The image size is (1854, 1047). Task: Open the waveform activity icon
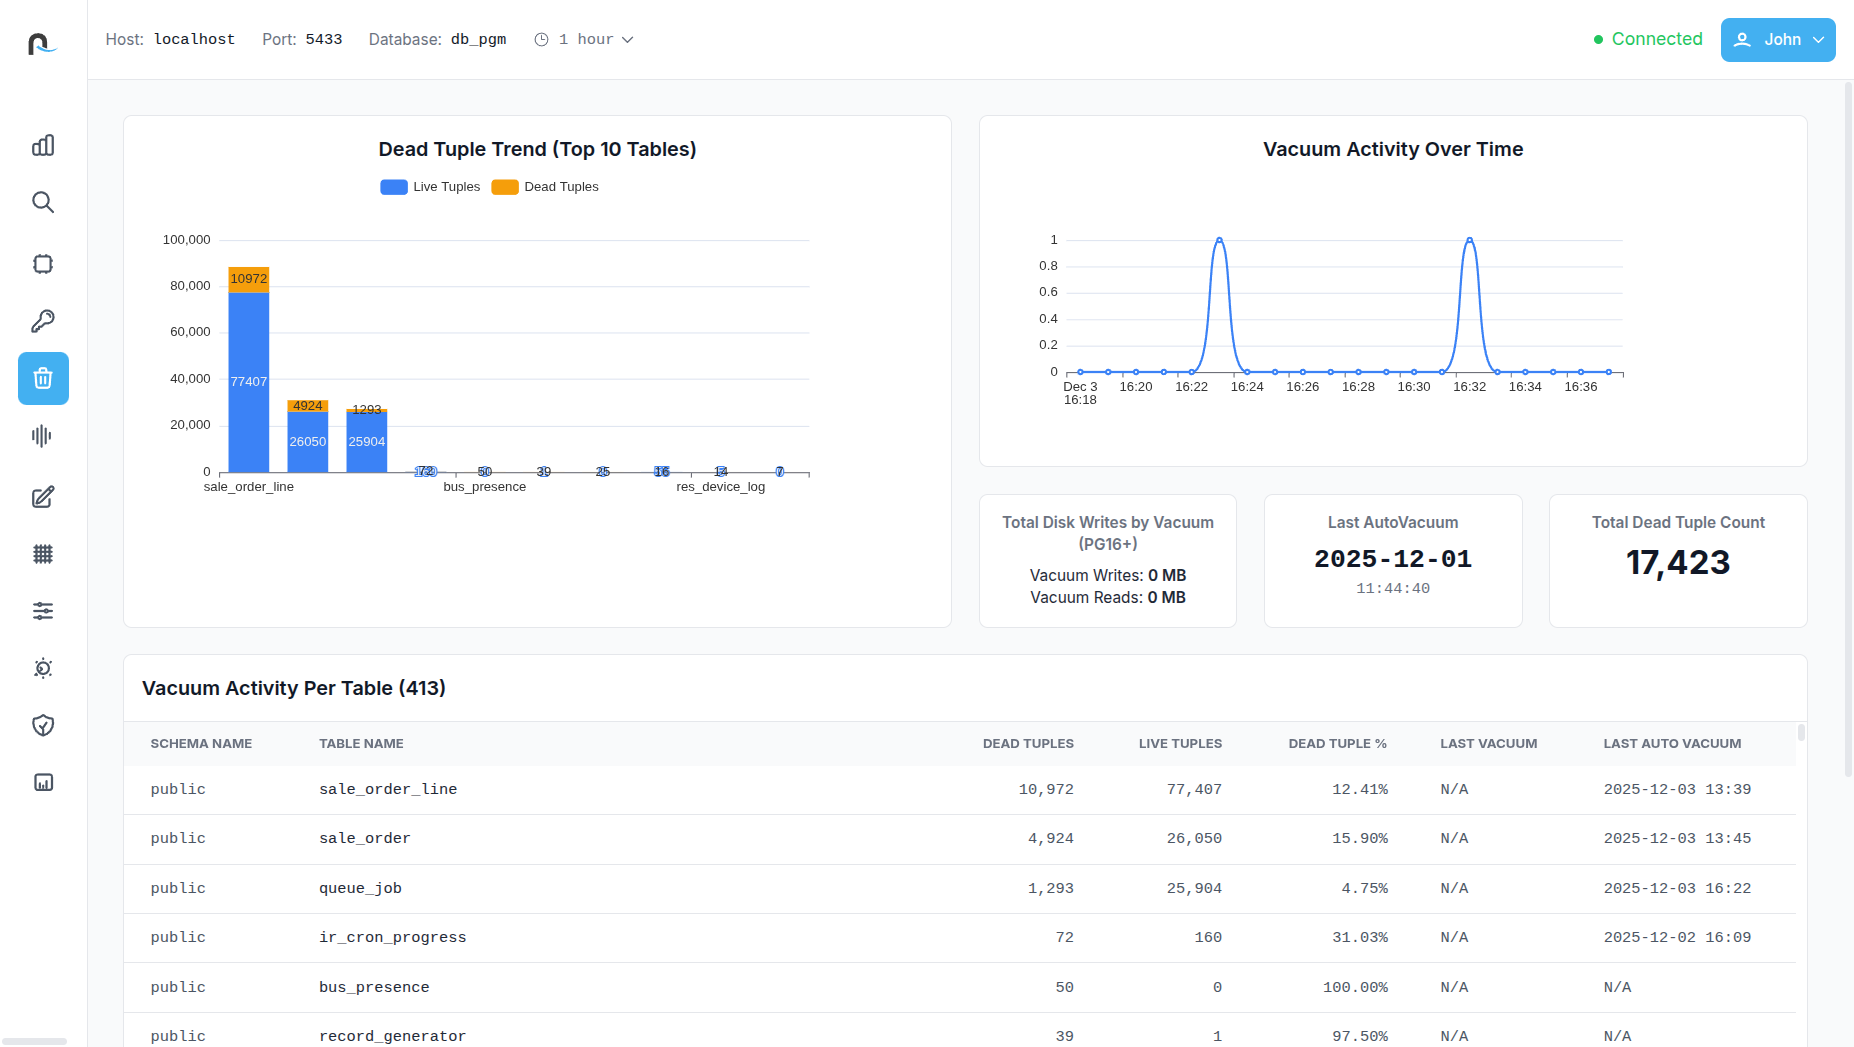[x=43, y=436]
